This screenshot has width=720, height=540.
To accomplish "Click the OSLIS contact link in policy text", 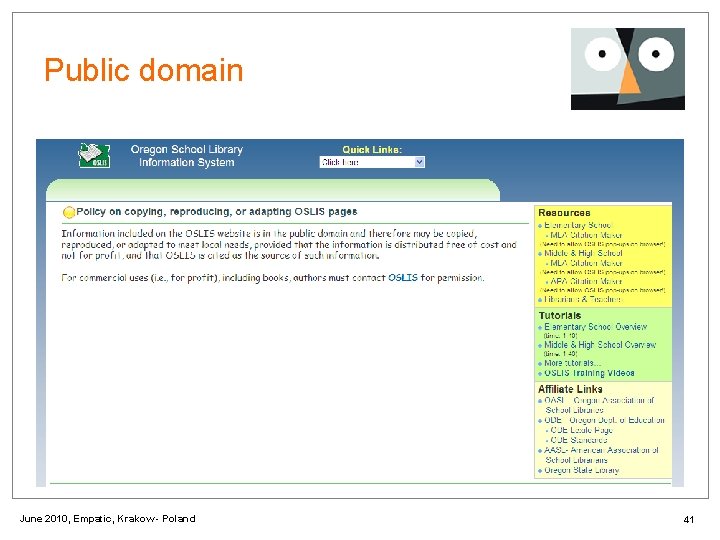I will click(403, 278).
